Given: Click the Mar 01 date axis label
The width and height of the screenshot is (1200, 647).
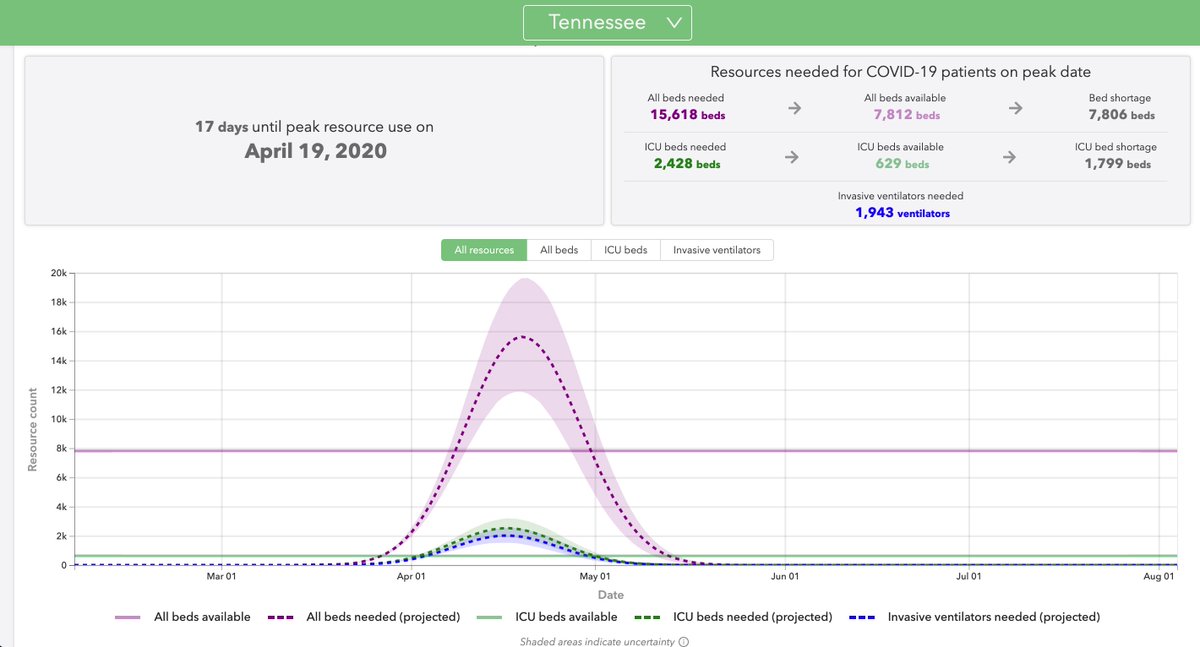Looking at the screenshot, I should [x=221, y=576].
